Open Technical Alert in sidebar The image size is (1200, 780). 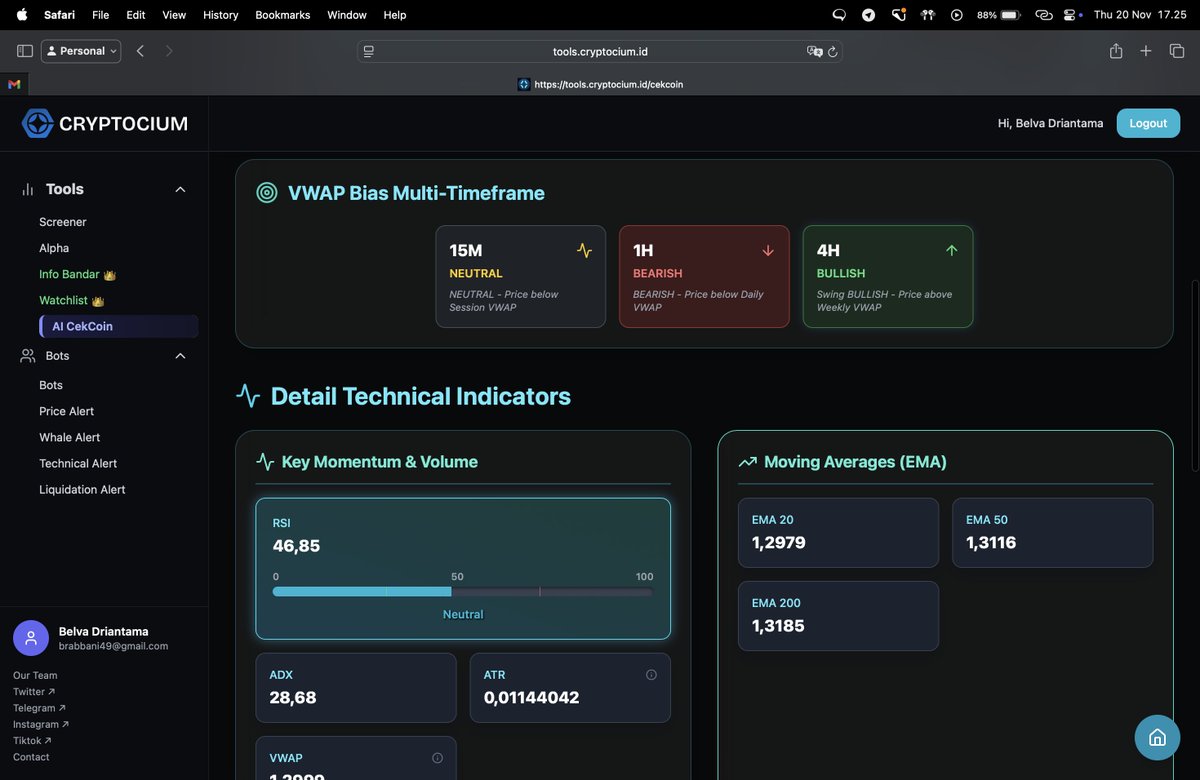(78, 463)
